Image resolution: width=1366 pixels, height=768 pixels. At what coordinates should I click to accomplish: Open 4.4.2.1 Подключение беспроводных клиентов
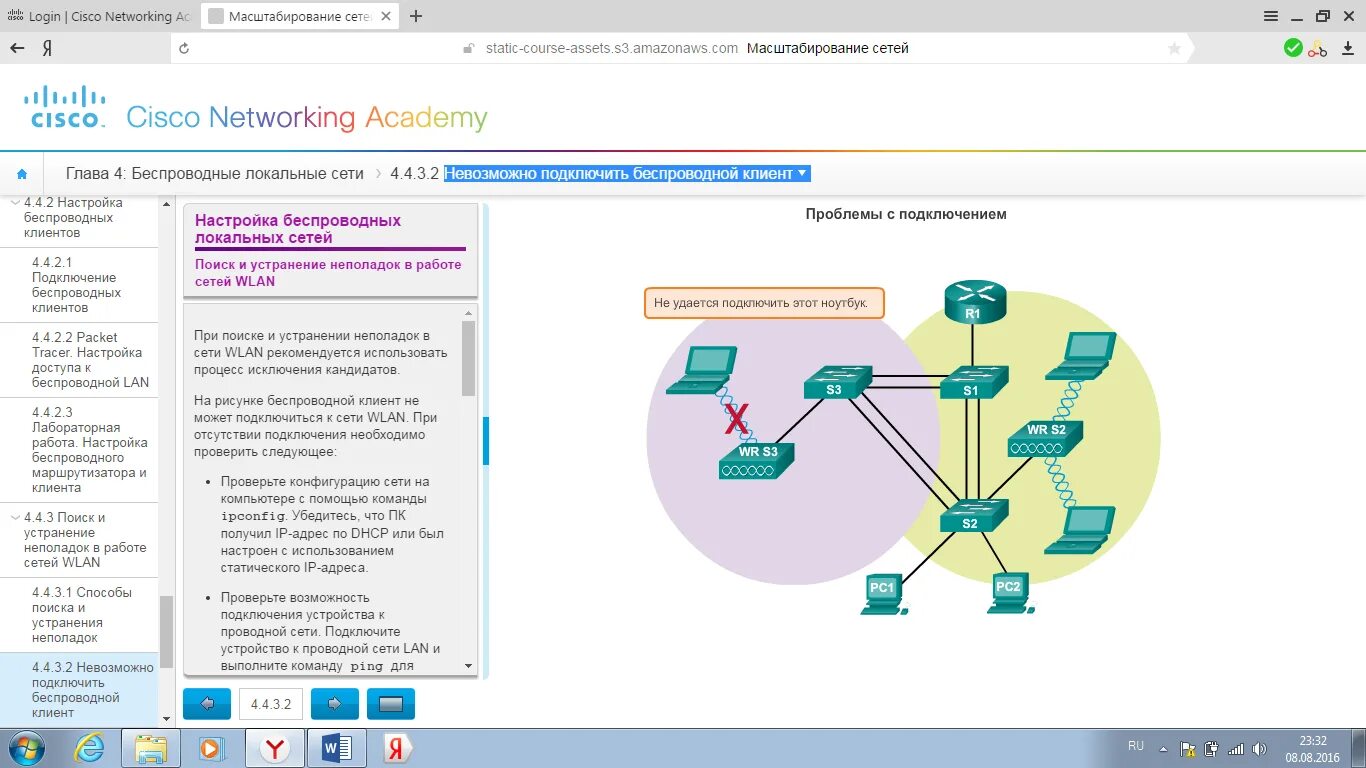79,285
